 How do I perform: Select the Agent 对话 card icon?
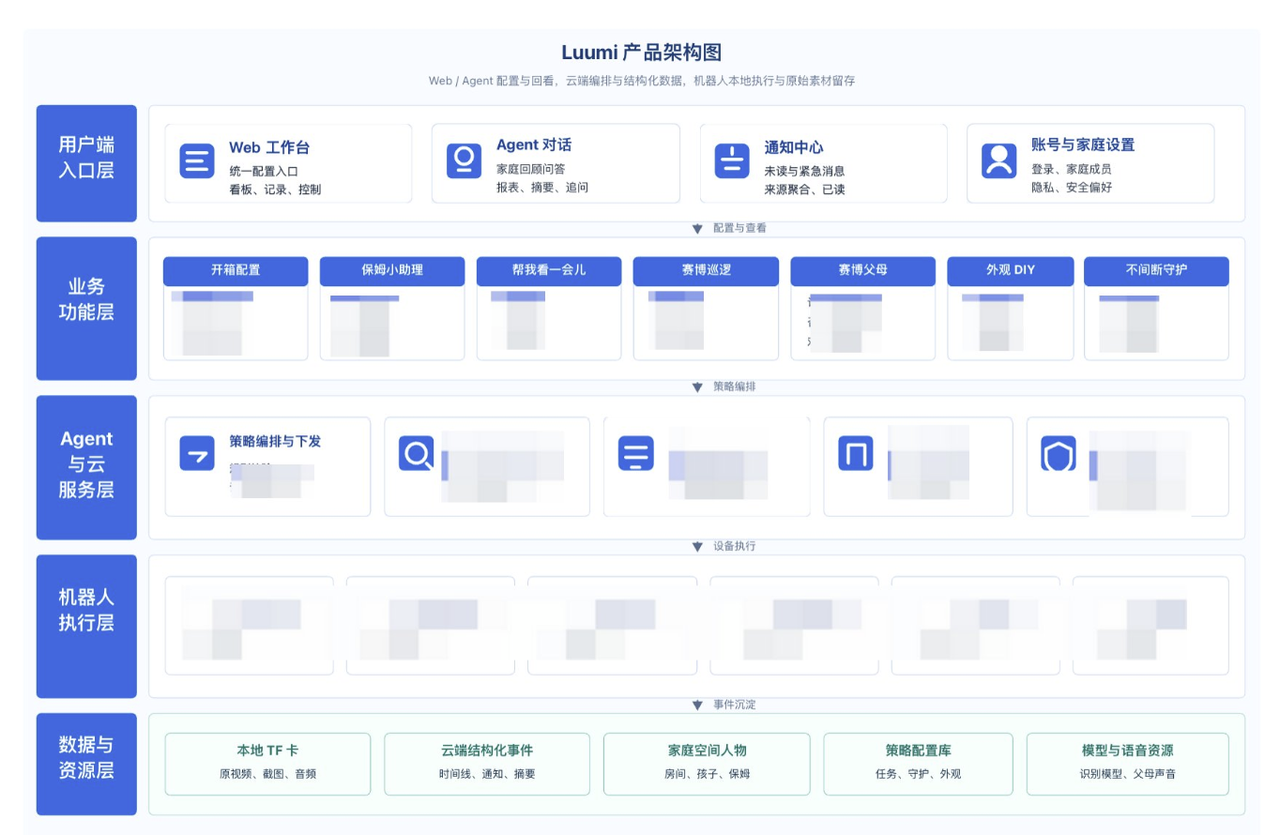pos(464,161)
